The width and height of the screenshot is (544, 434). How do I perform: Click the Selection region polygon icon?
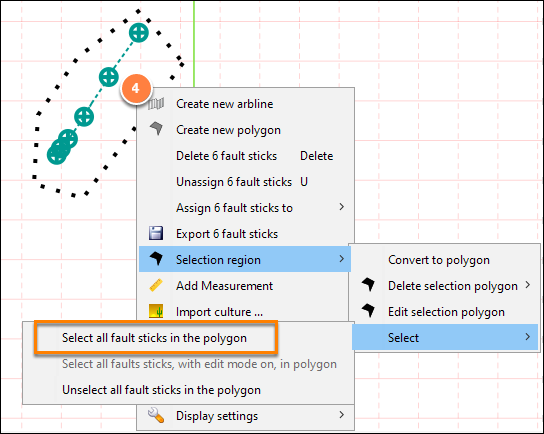(156, 259)
